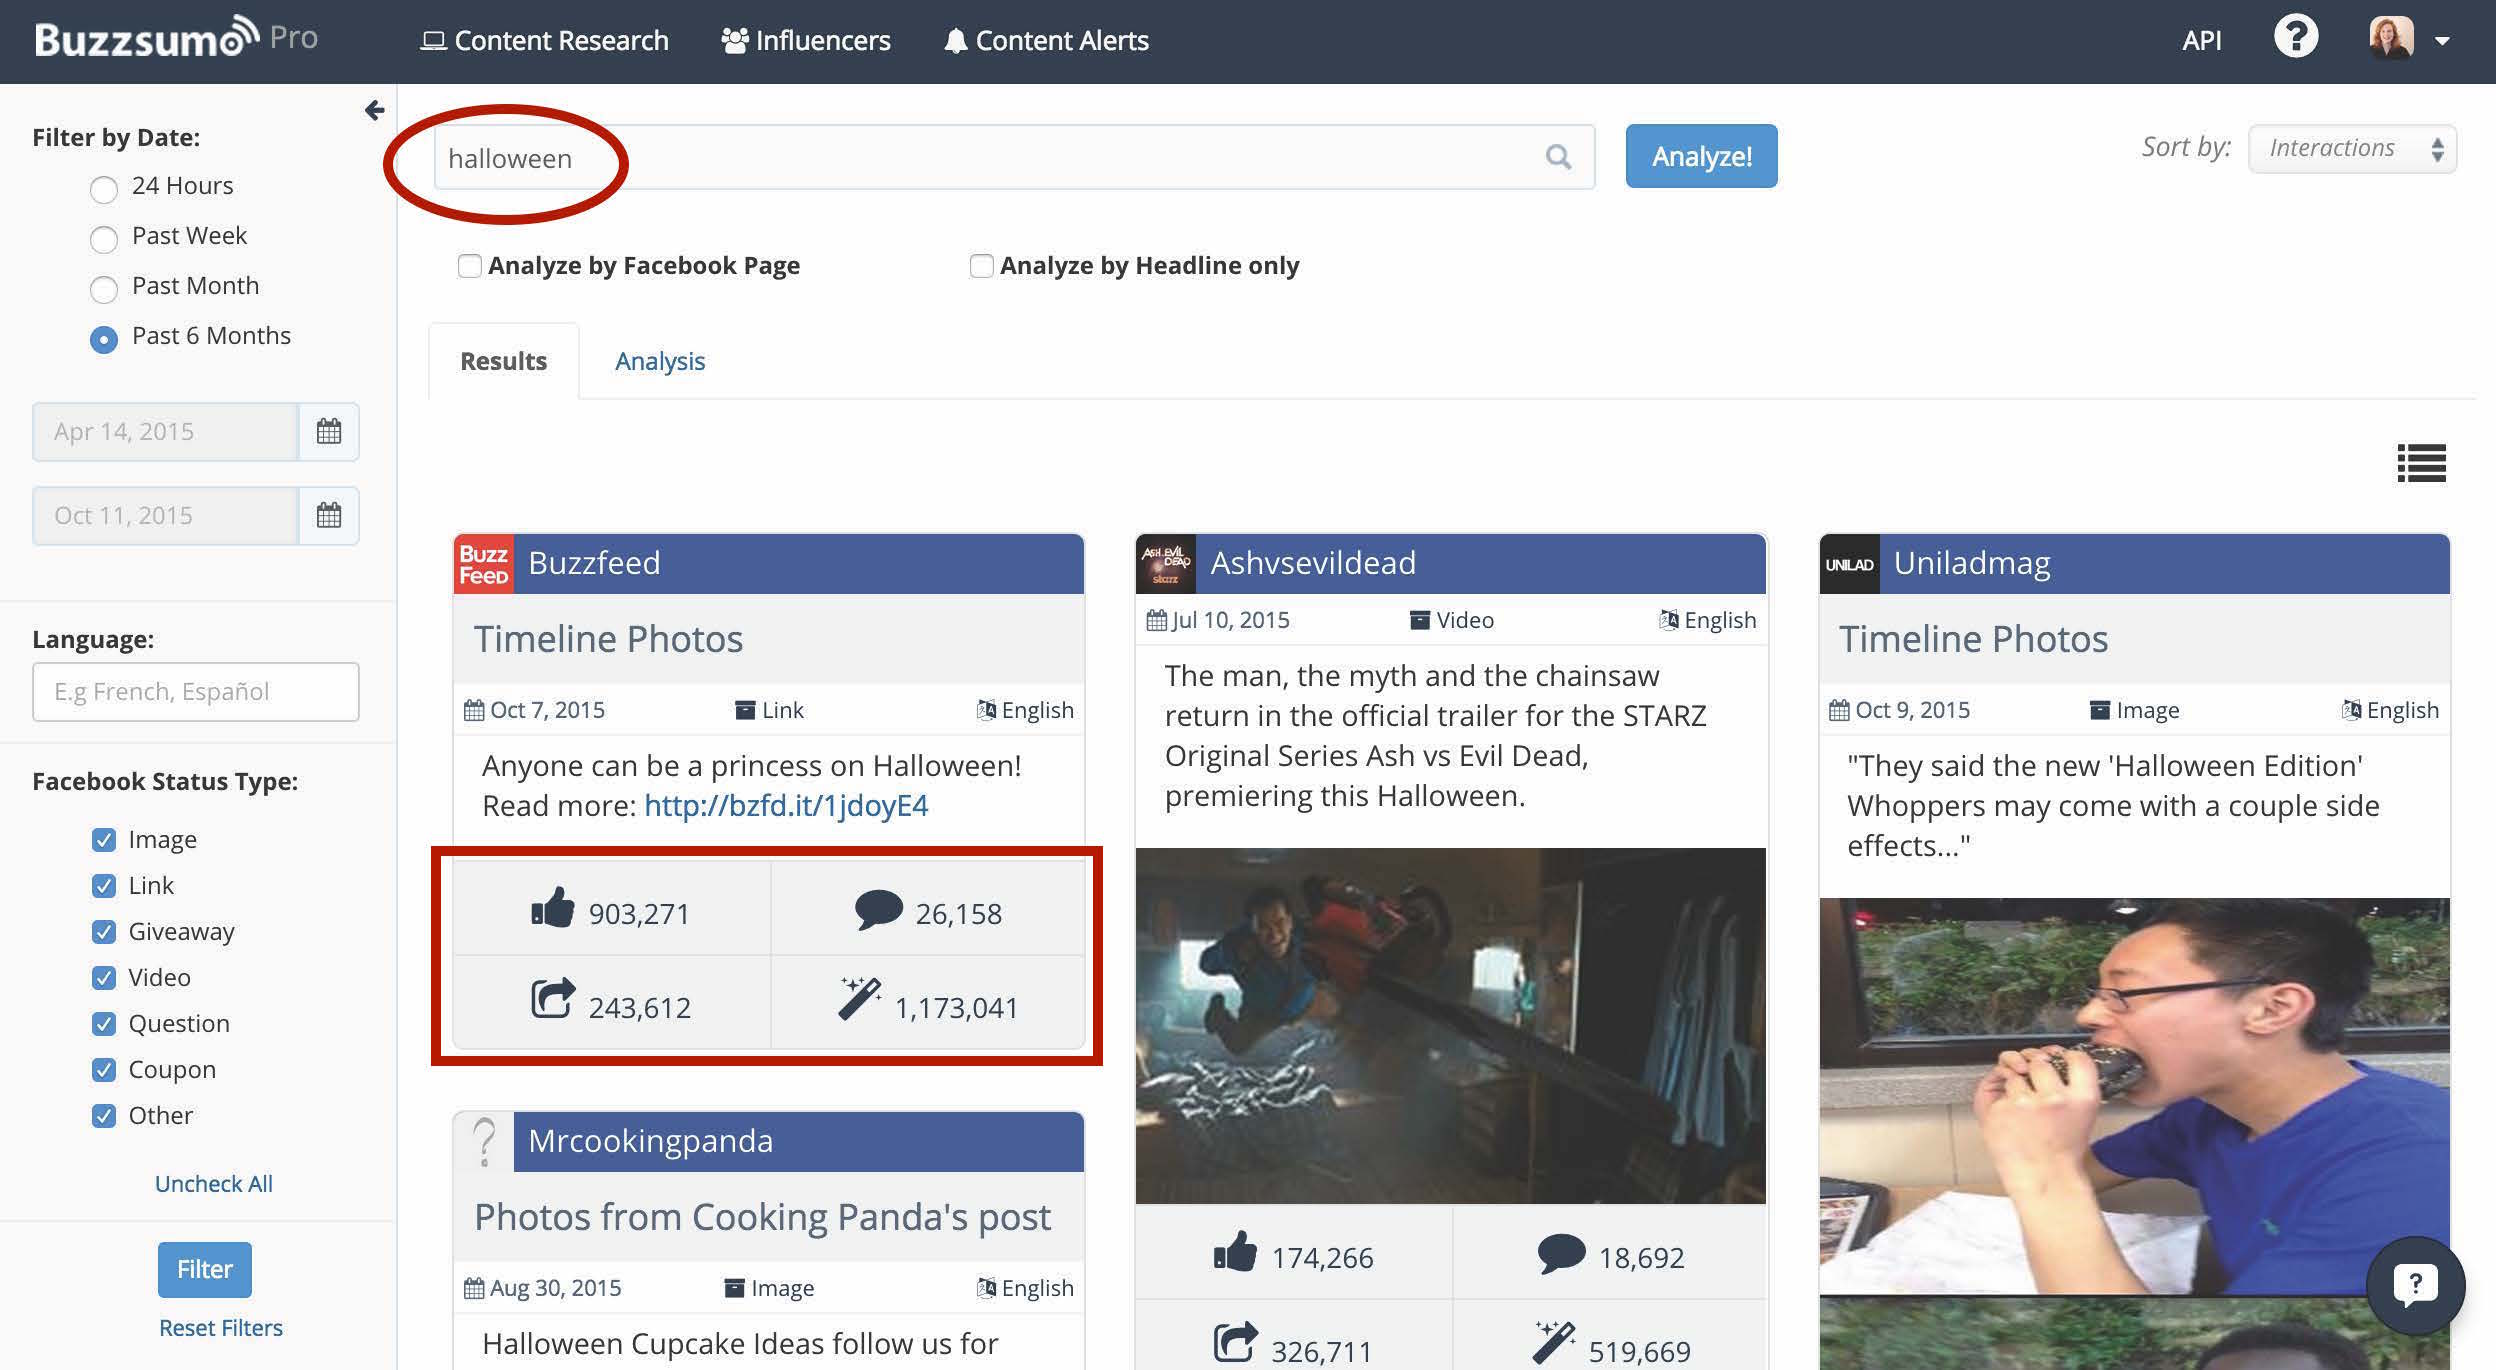Uncheck the Video status type
Viewport: 2496px width, 1370px height.
[104, 978]
